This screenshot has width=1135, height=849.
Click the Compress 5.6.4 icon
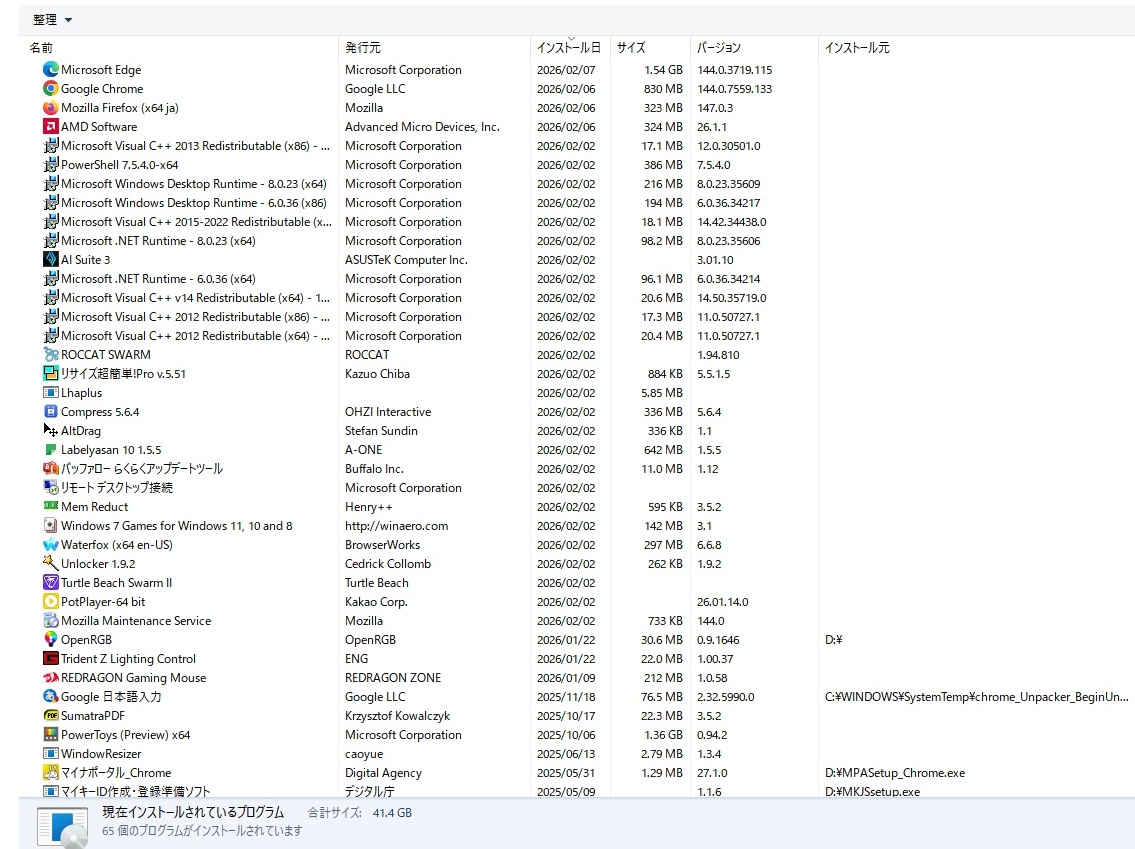tap(51, 411)
